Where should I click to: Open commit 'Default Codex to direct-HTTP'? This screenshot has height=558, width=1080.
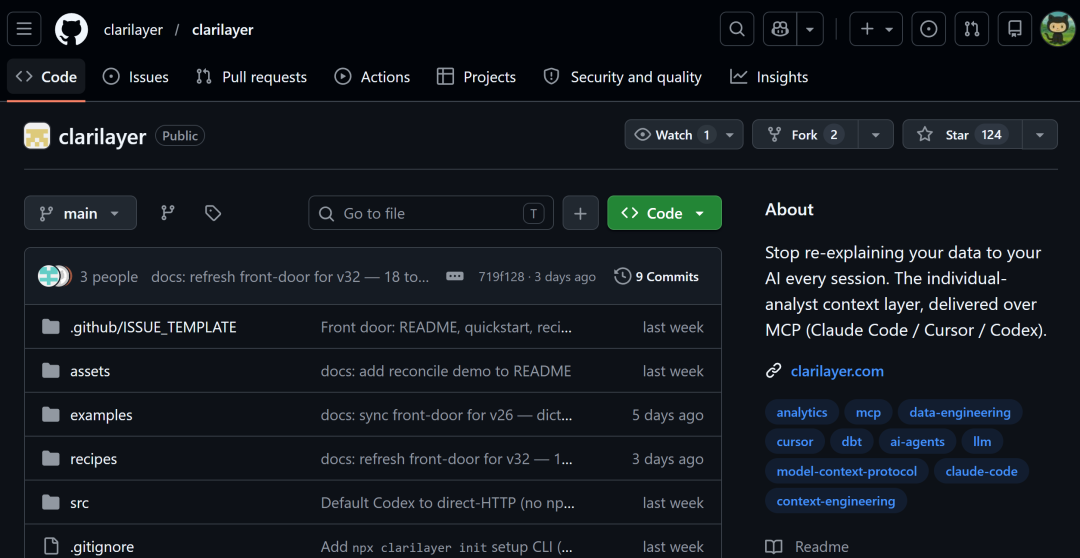pyautogui.click(x=446, y=504)
